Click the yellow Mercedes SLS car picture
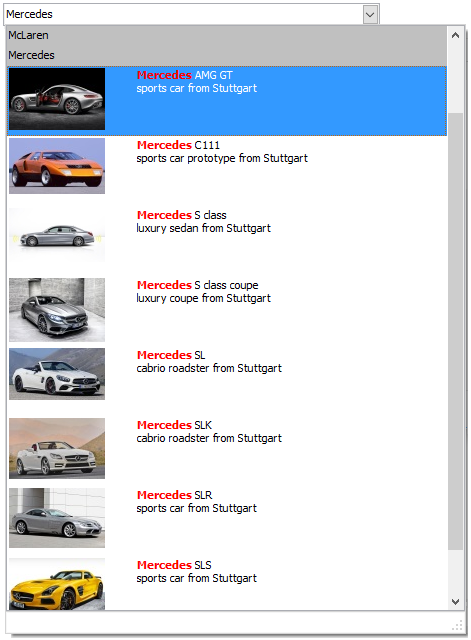471x640 pixels. click(57, 584)
